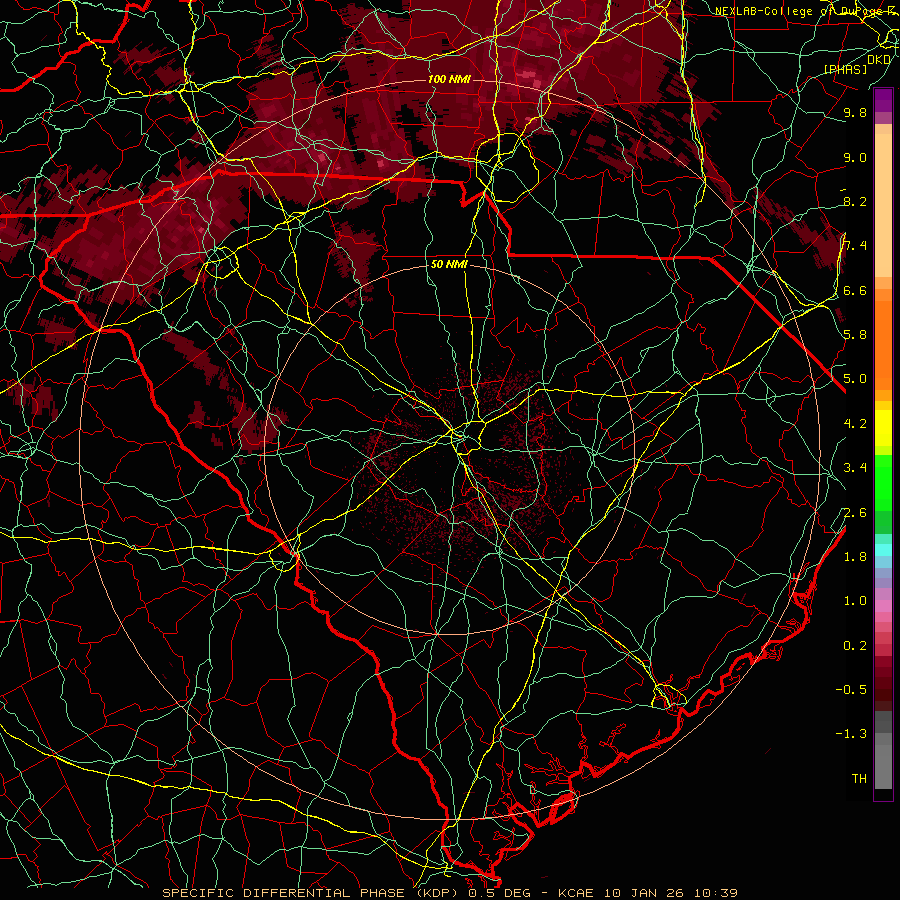Select the 2.6 legend value
This screenshot has width=900, height=900.
coord(855,513)
